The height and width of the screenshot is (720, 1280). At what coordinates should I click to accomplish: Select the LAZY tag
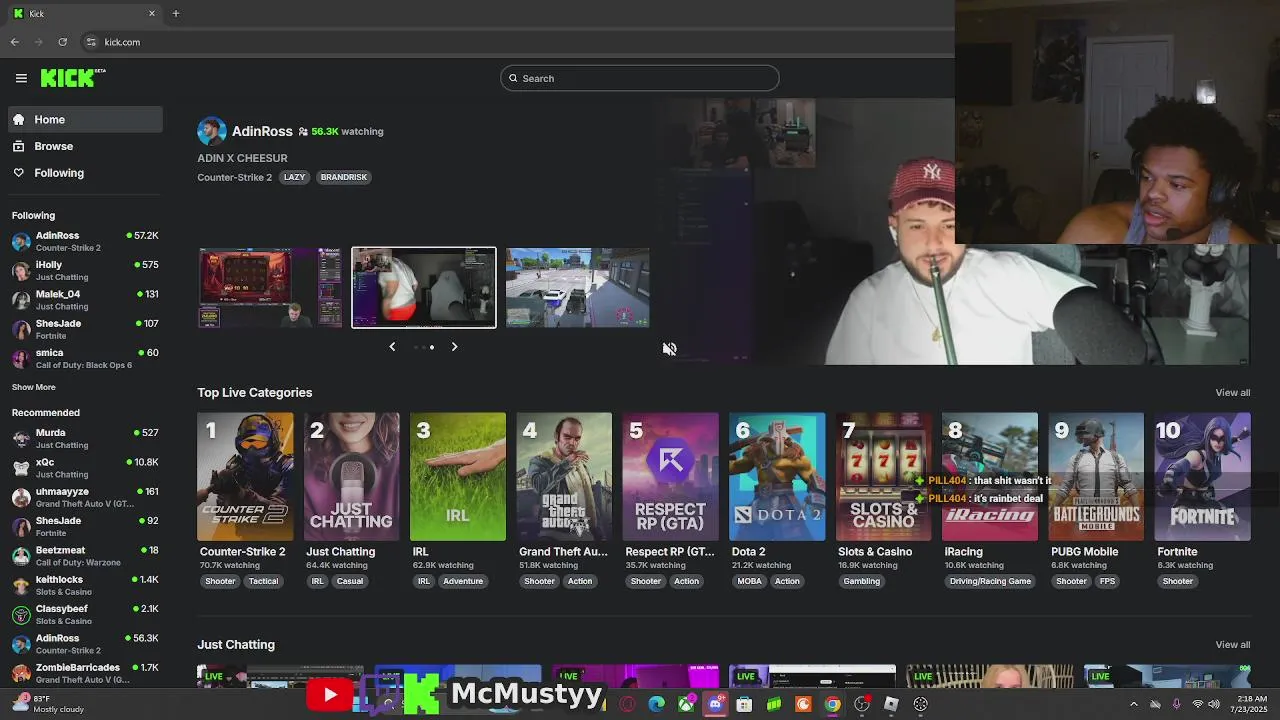pyautogui.click(x=294, y=177)
